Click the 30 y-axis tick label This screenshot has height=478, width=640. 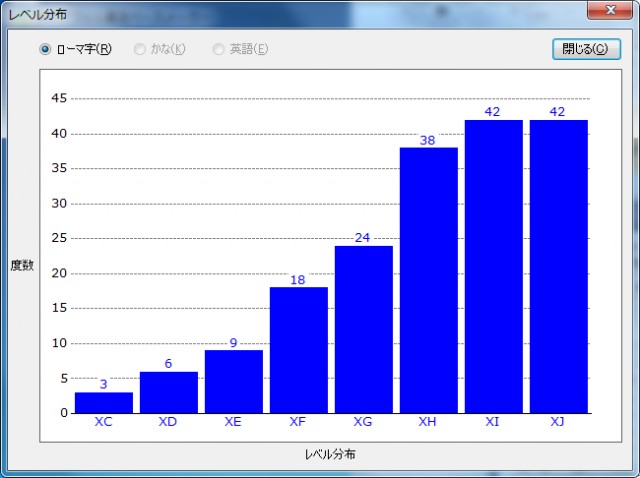(59, 203)
